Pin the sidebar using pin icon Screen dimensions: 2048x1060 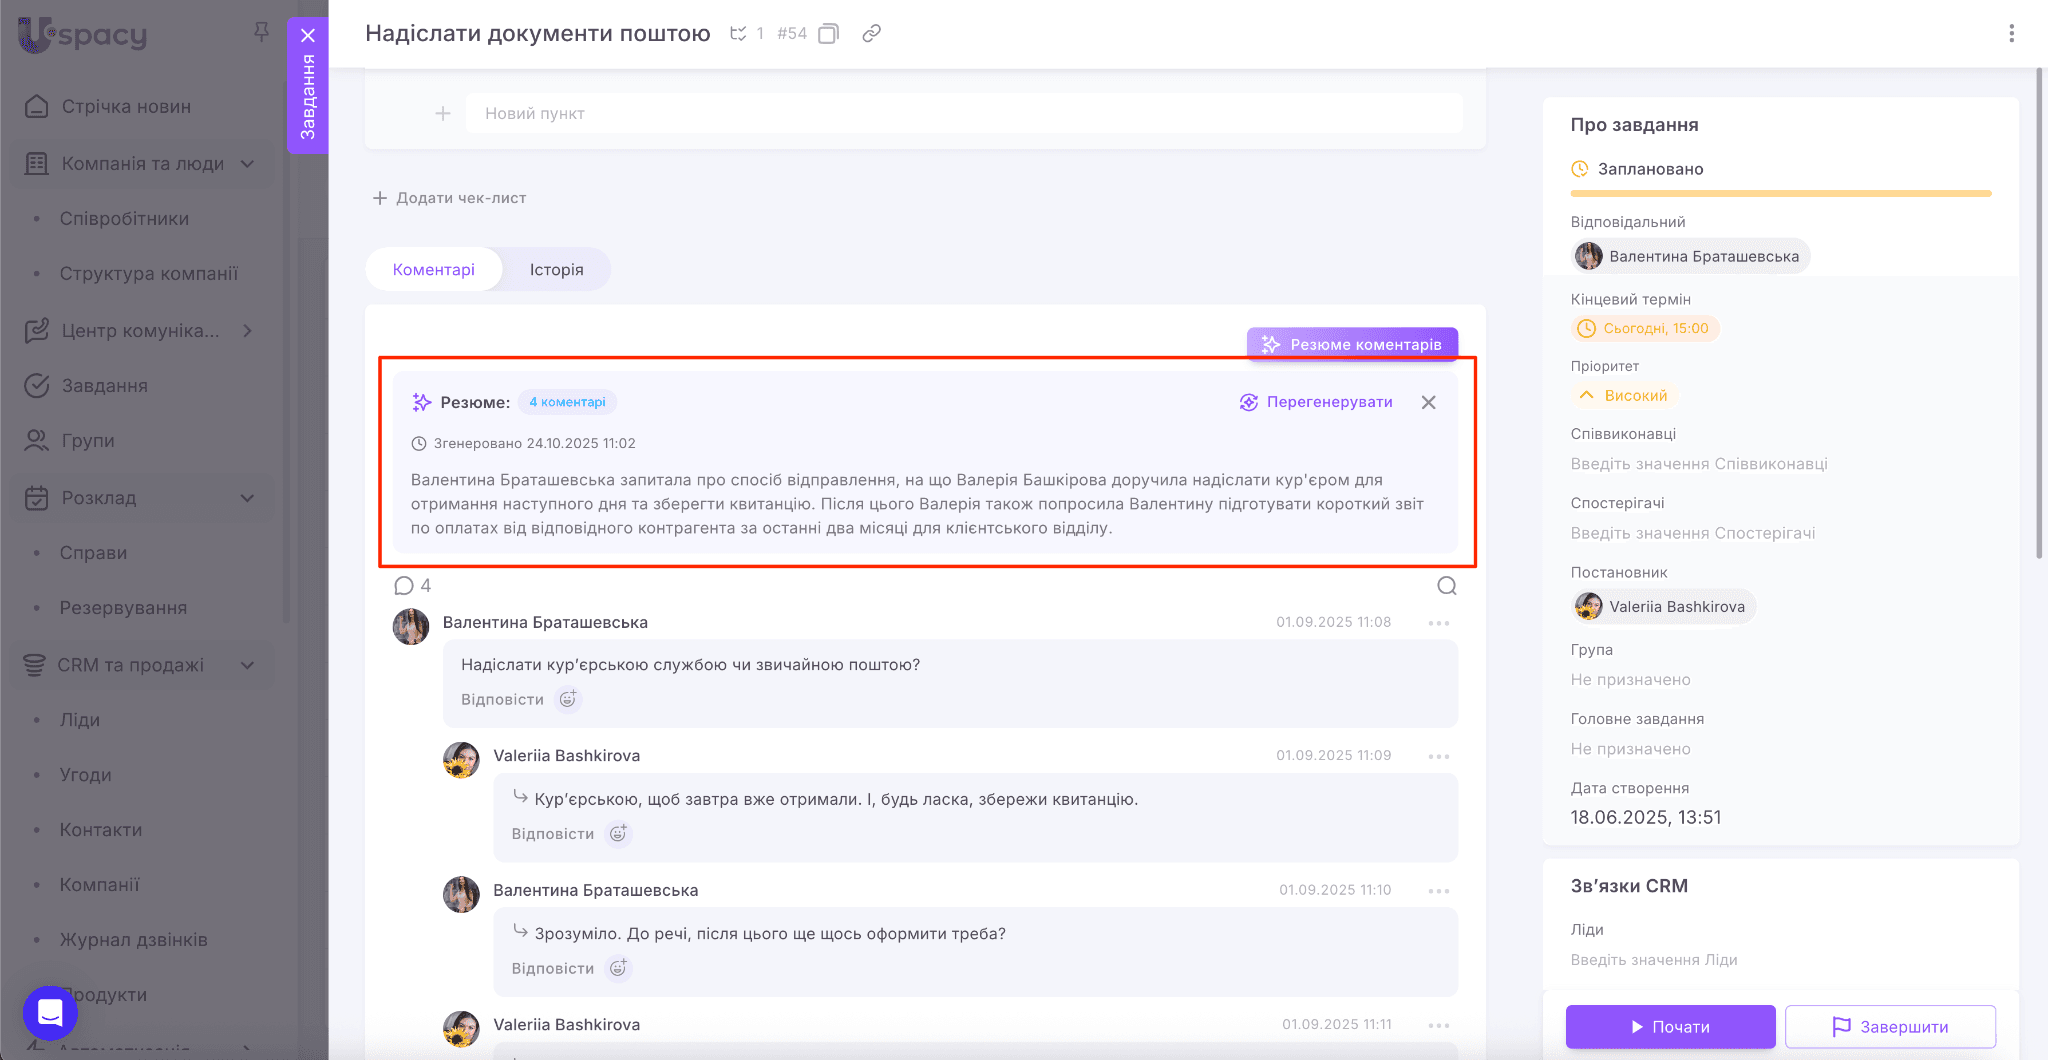[x=261, y=32]
